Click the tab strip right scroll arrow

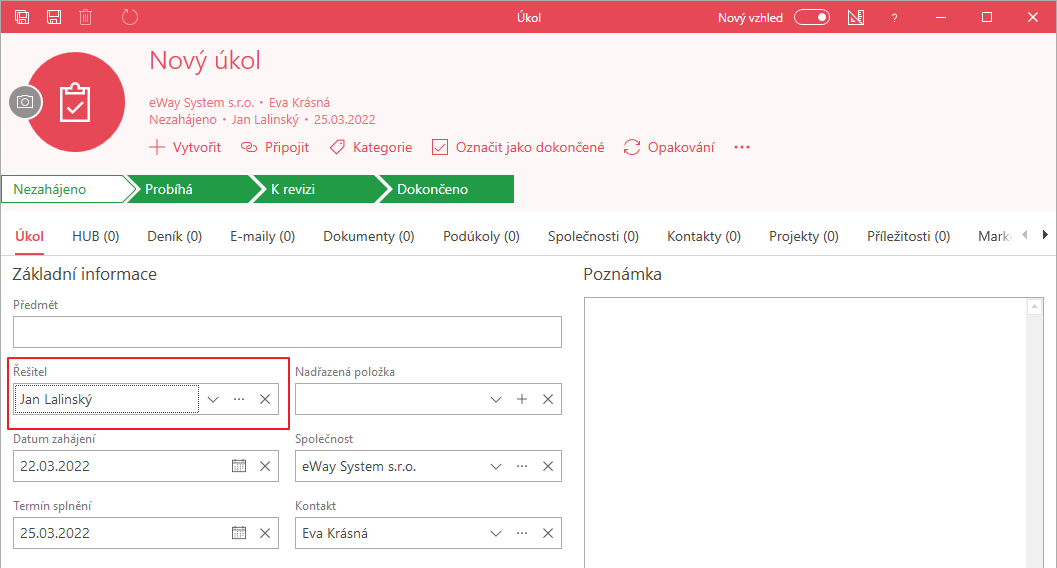pyautogui.click(x=1045, y=234)
